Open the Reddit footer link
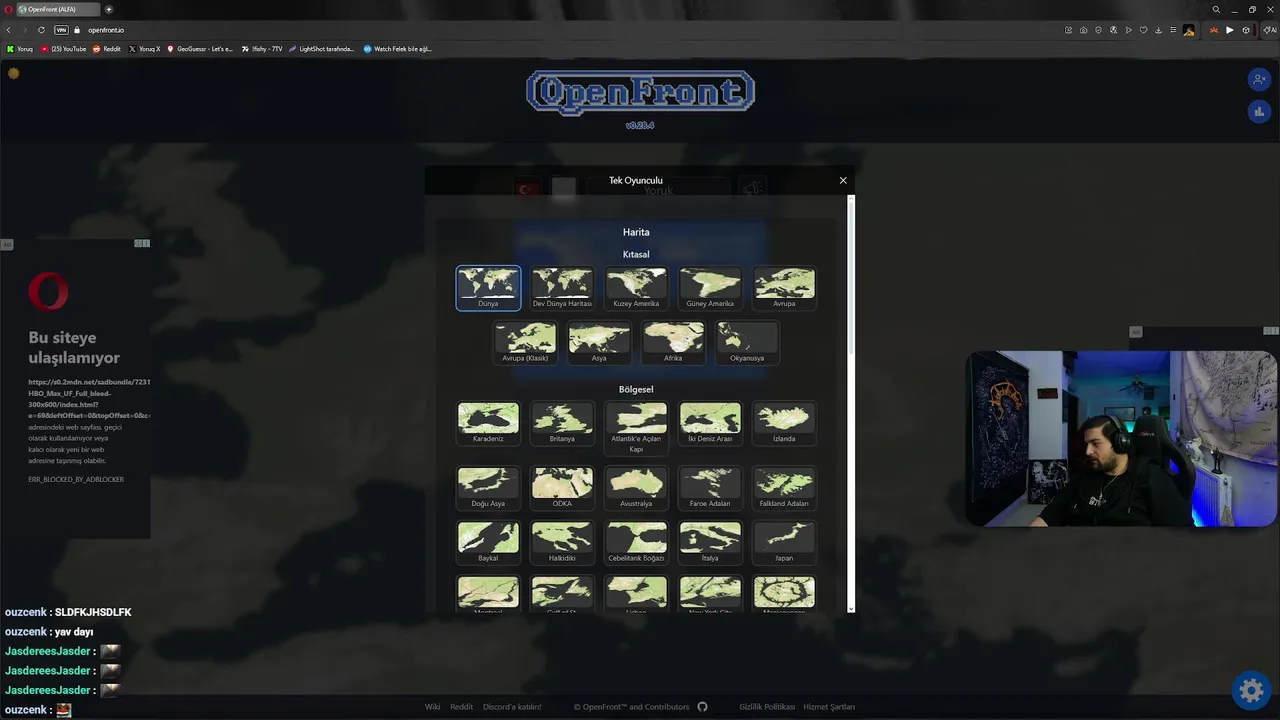The image size is (1280, 720). pos(461,707)
